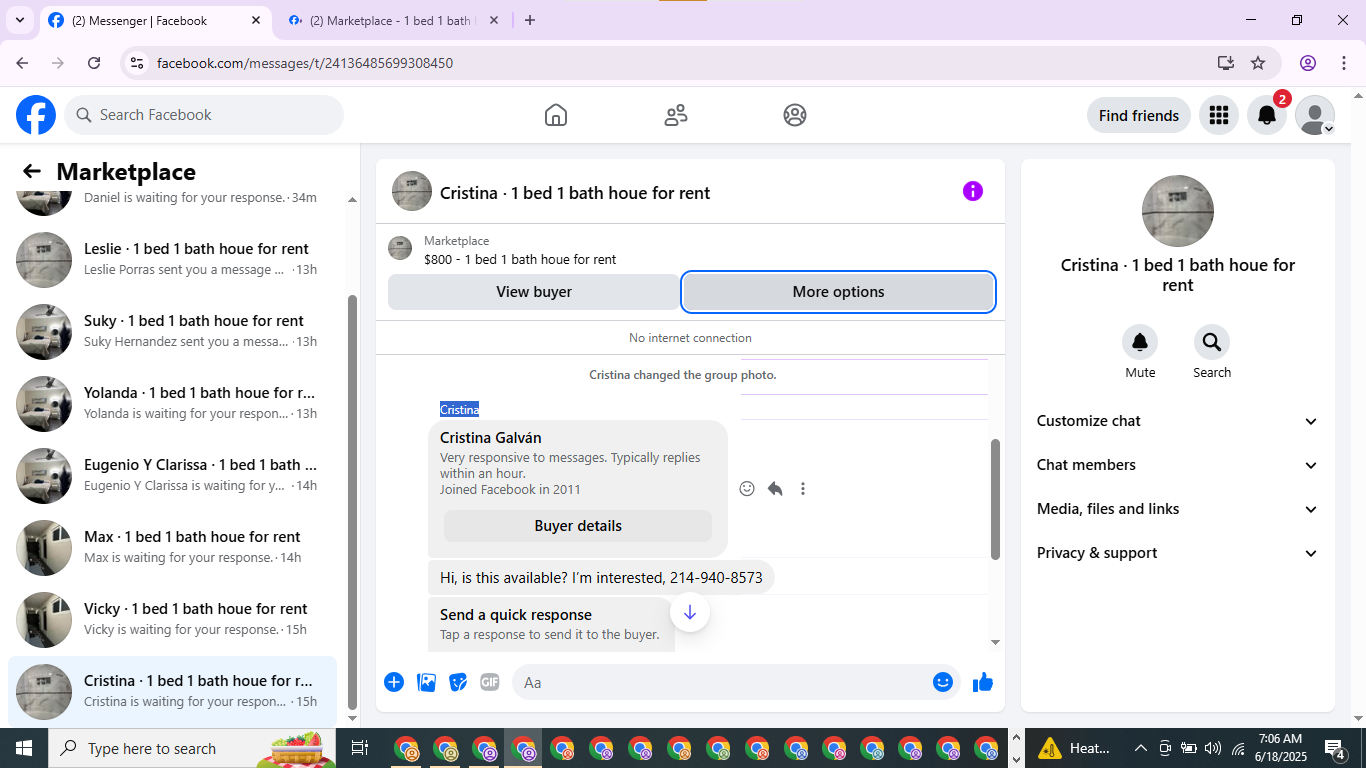Click the chat messages scrollbar thumb
The image size is (1366, 768).
click(x=995, y=499)
